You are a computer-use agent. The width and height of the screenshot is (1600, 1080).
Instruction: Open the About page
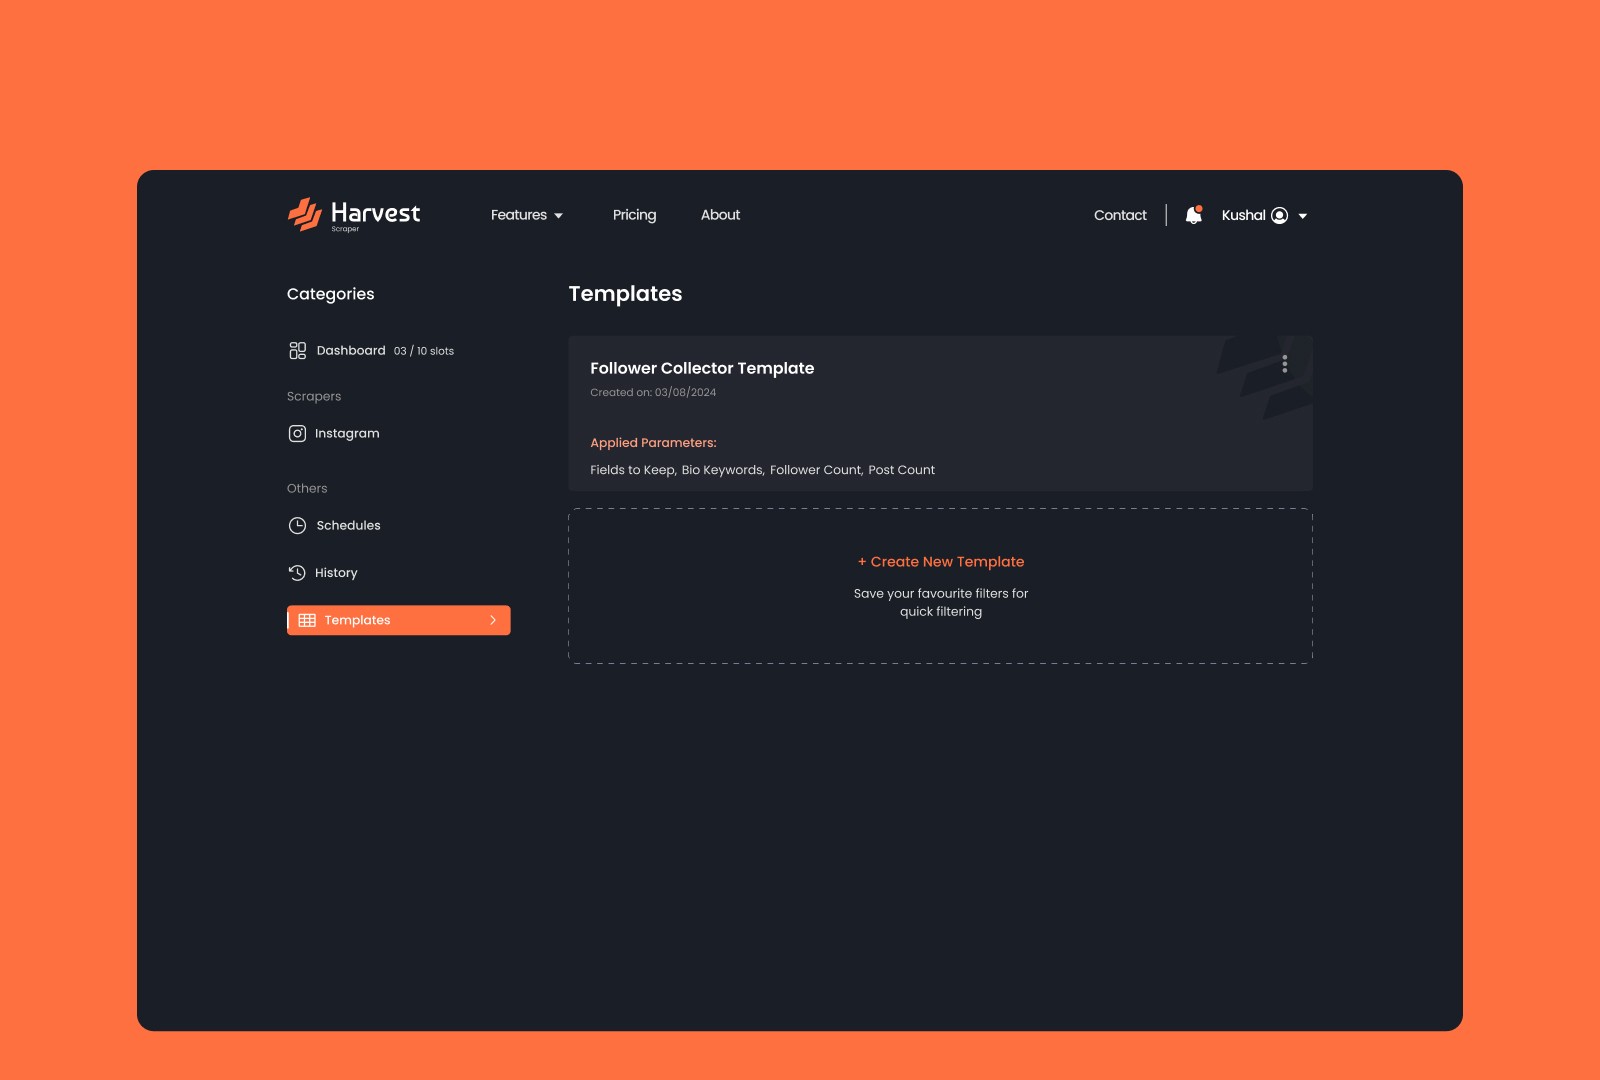(x=720, y=215)
